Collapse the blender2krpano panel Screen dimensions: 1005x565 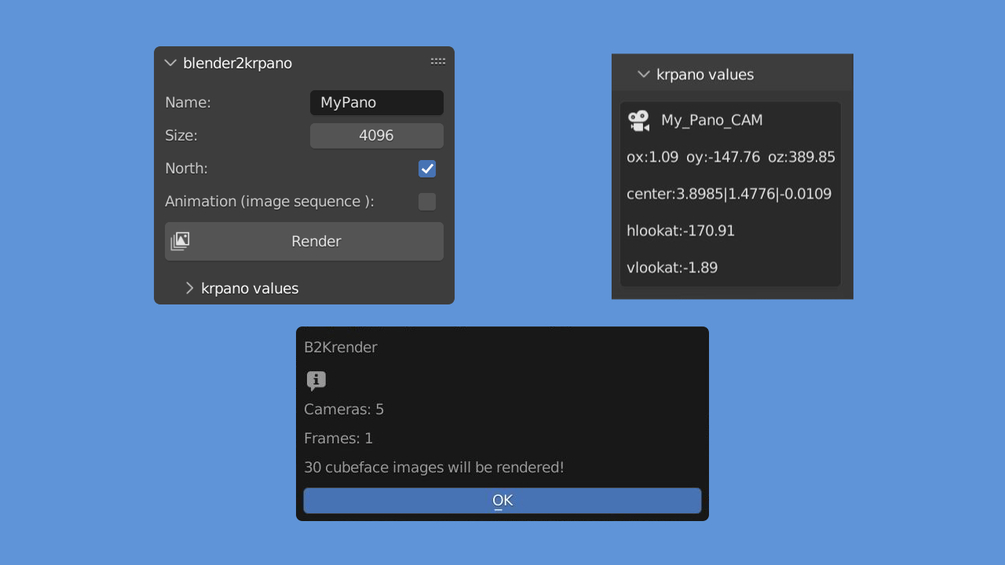(x=171, y=63)
